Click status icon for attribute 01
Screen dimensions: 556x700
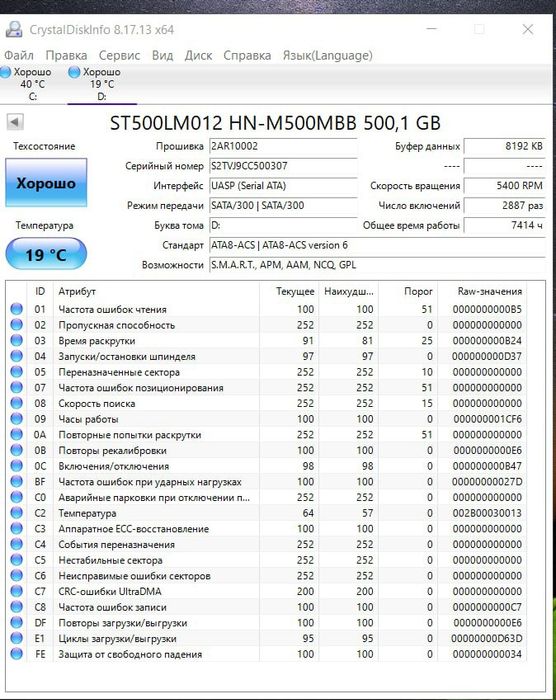tap(17, 309)
